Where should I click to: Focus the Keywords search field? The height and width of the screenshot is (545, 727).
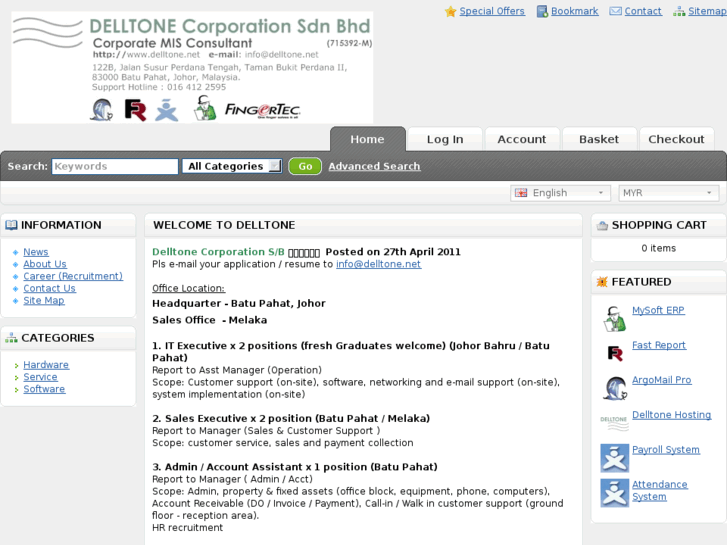[x=115, y=166]
